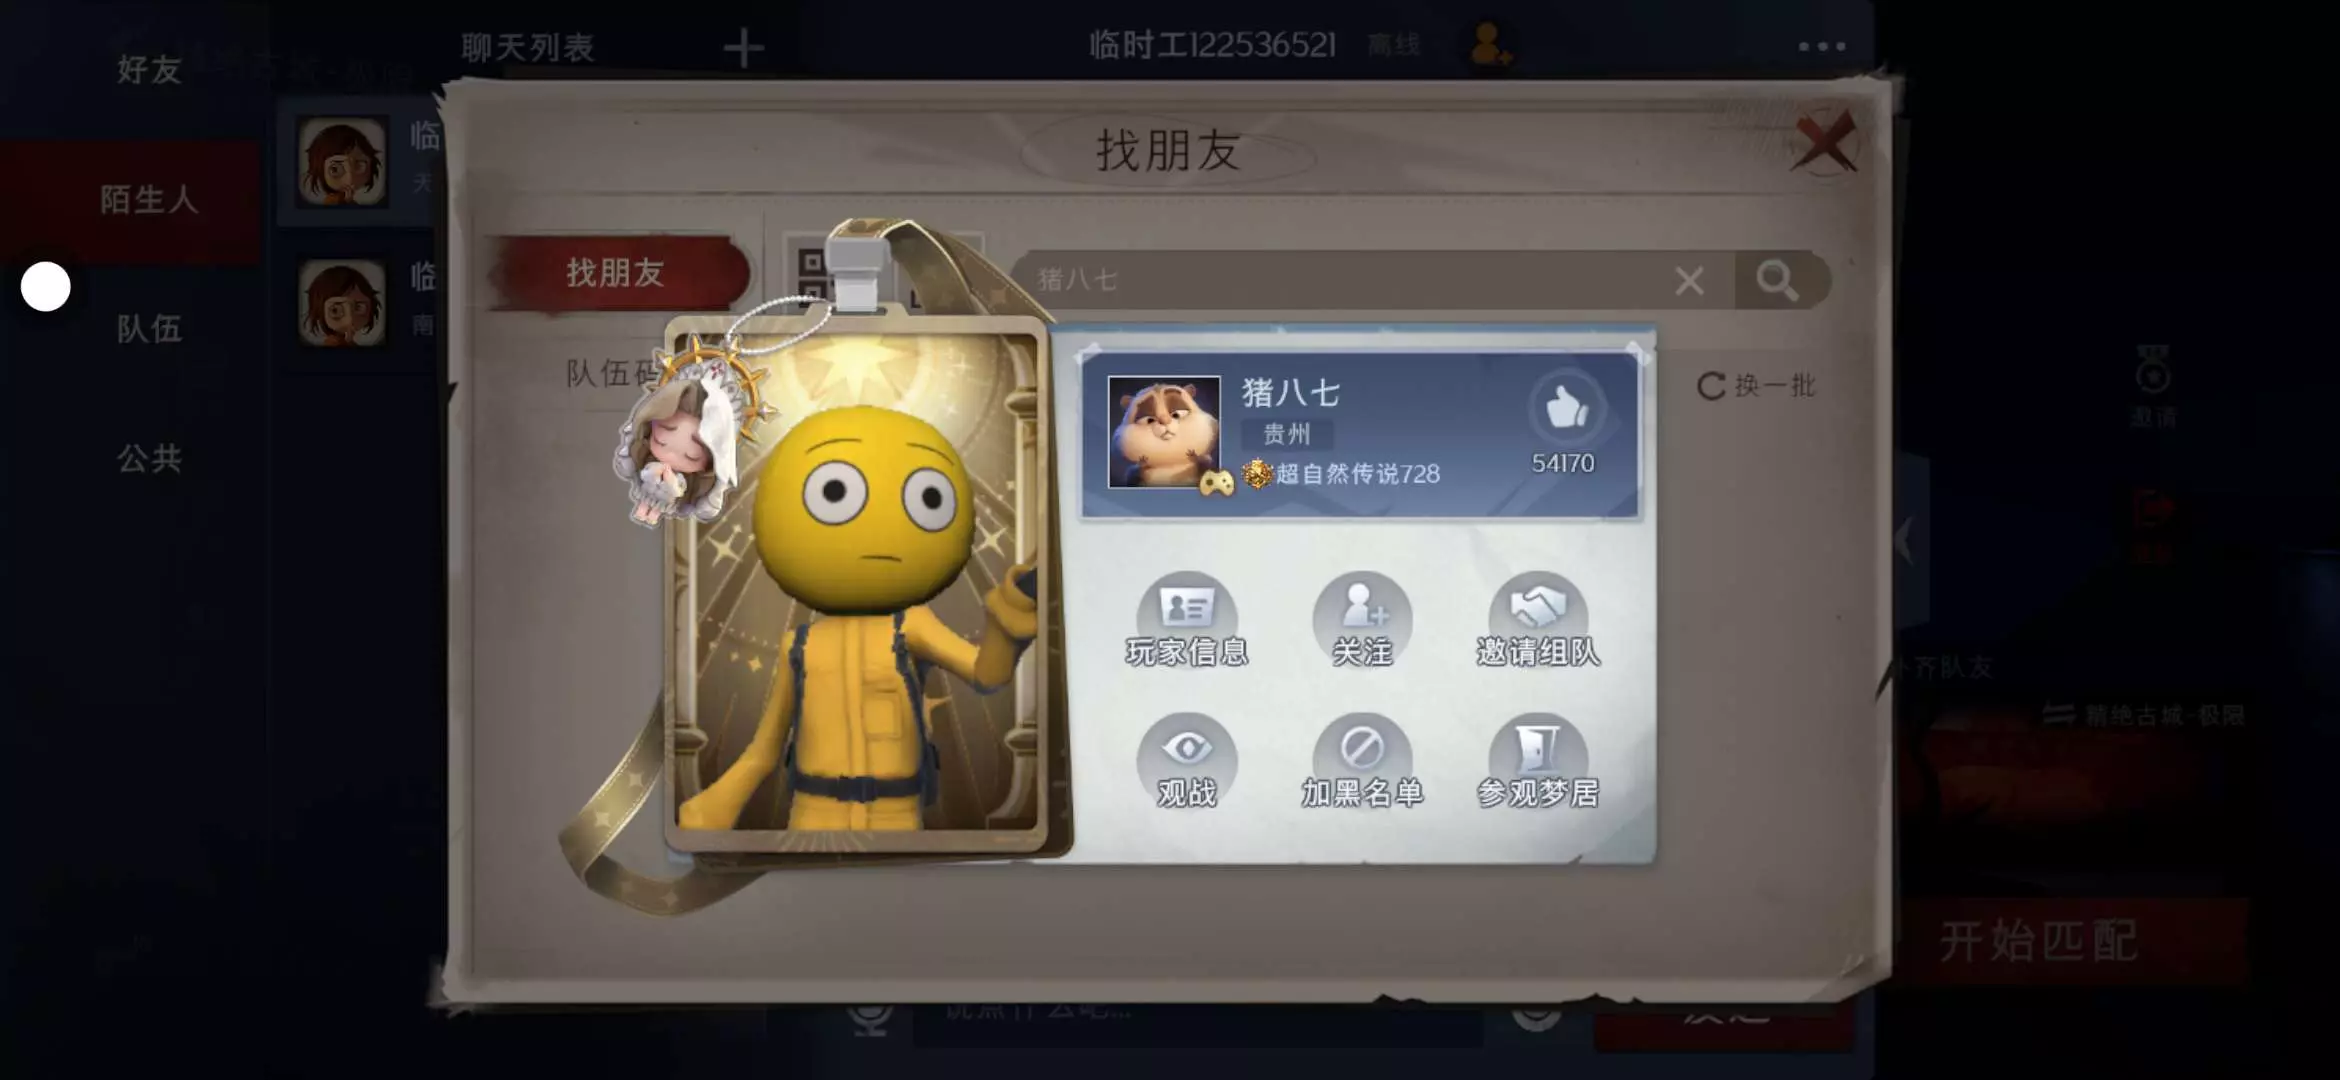Open the three-dots more menu
The height and width of the screenshot is (1080, 2340).
1821,46
